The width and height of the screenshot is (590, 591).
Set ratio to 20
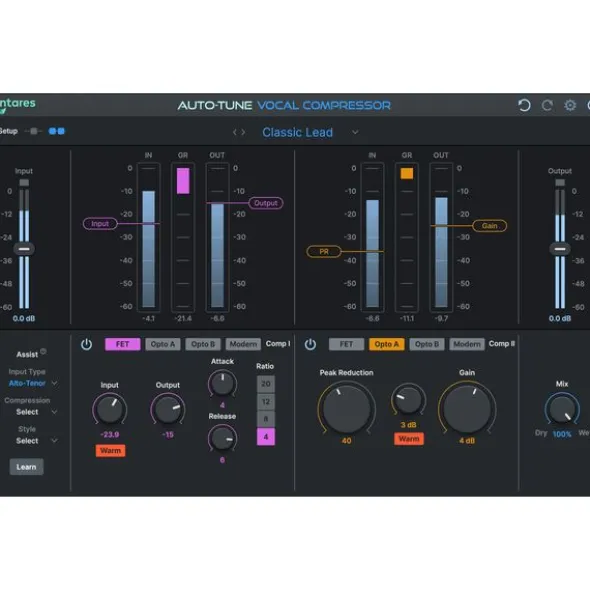[x=266, y=384]
